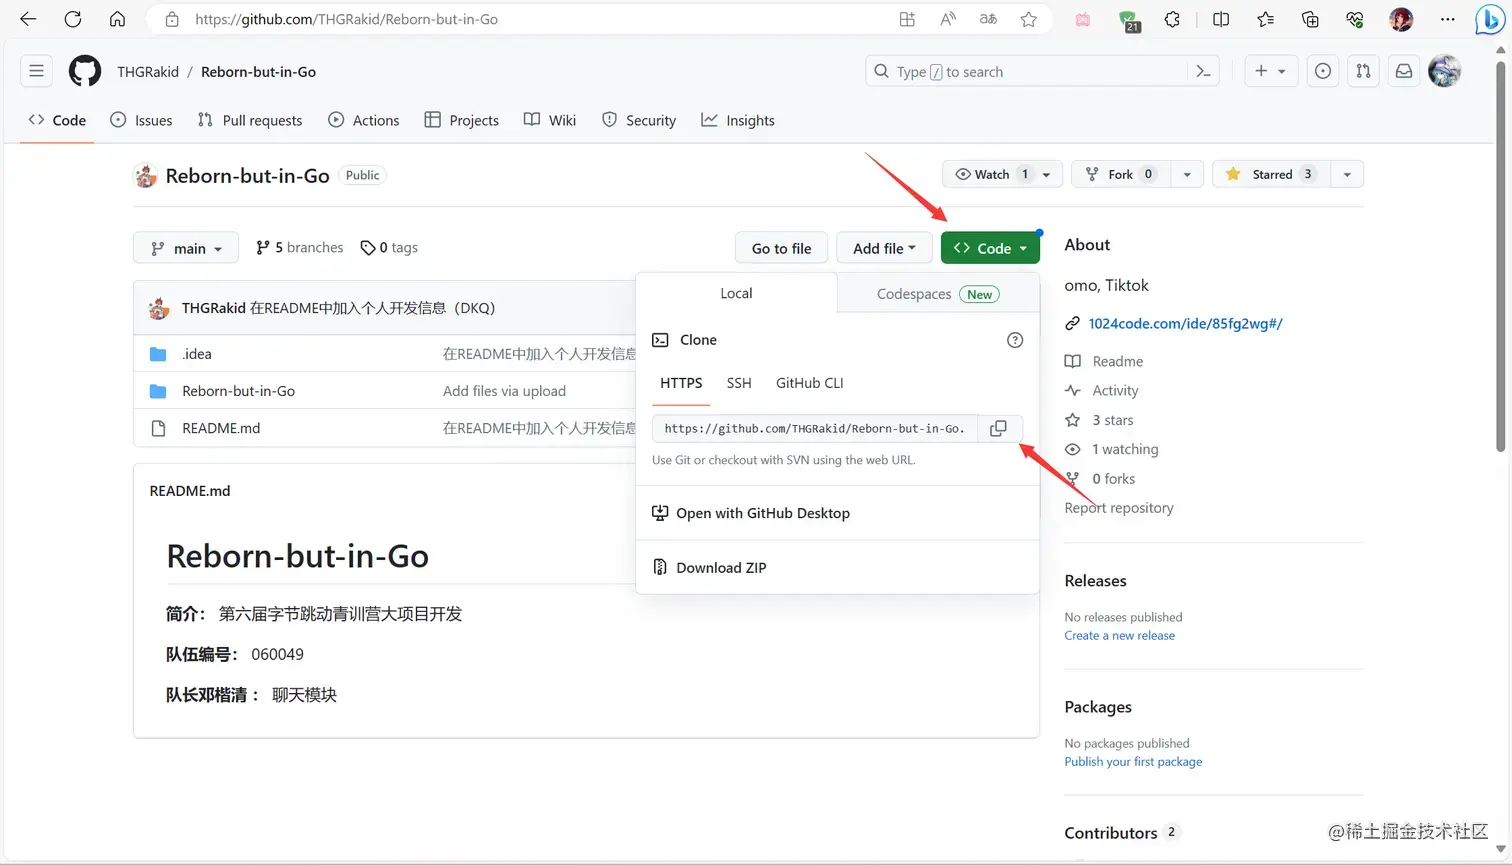Fork the repository with Fork button

[1121, 174]
